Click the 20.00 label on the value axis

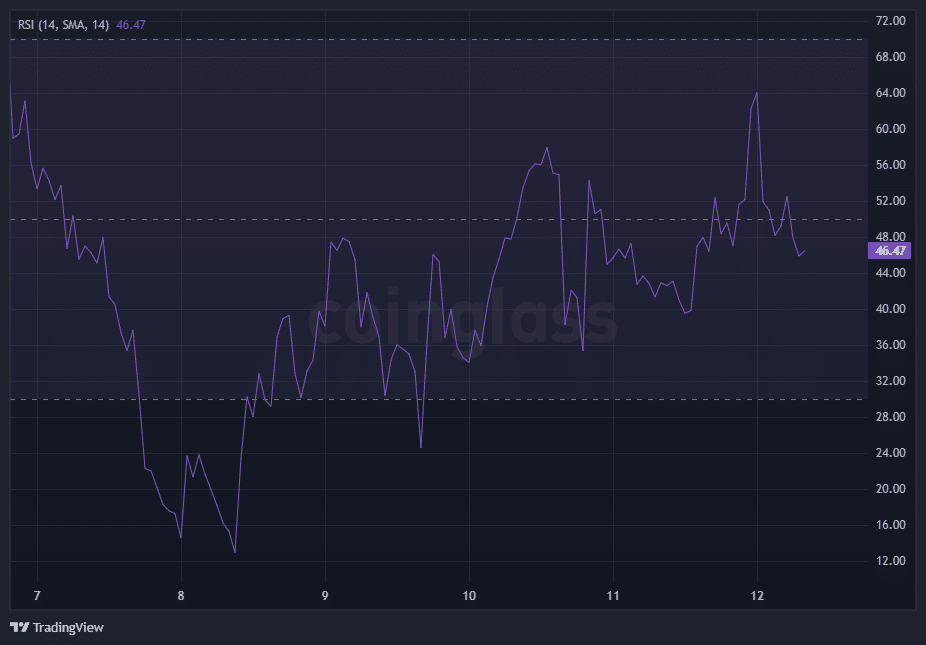(x=889, y=489)
